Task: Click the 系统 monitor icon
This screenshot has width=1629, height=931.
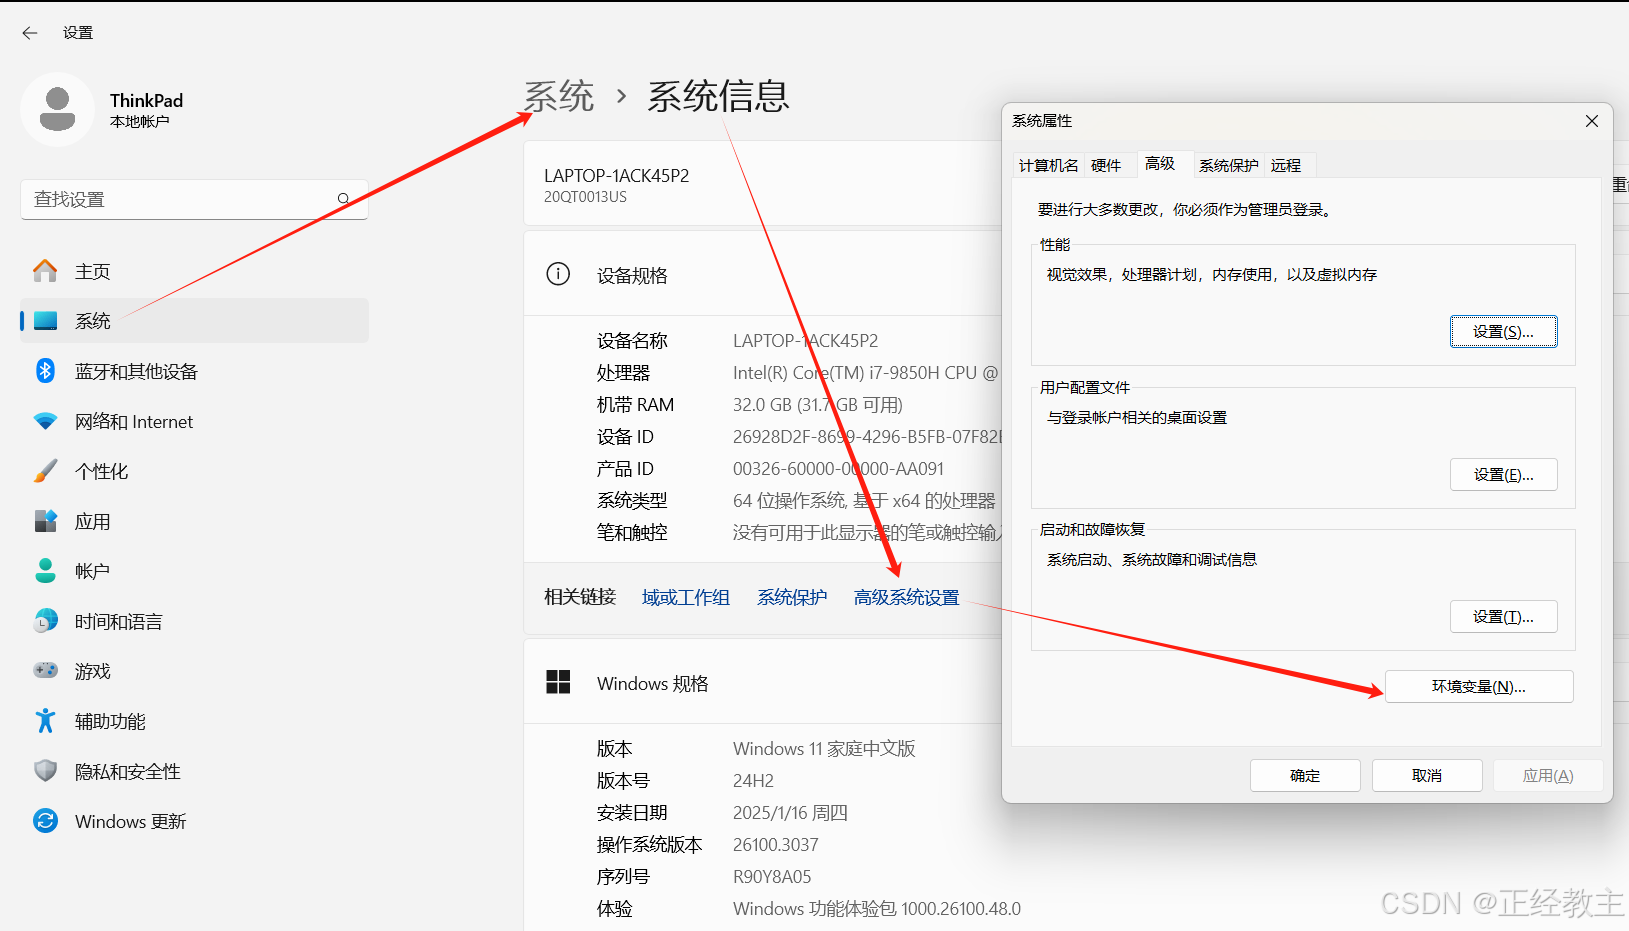Action: pos(46,321)
